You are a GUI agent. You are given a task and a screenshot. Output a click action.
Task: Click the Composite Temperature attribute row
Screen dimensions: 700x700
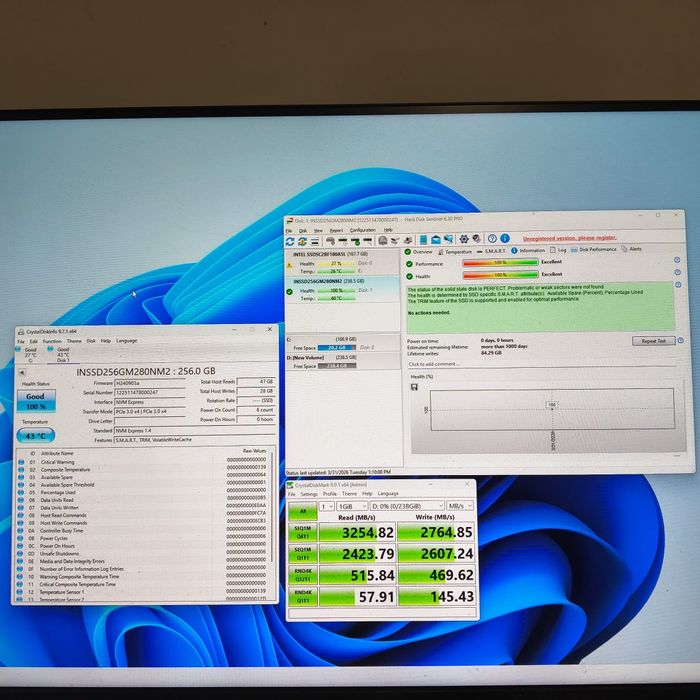(x=143, y=470)
